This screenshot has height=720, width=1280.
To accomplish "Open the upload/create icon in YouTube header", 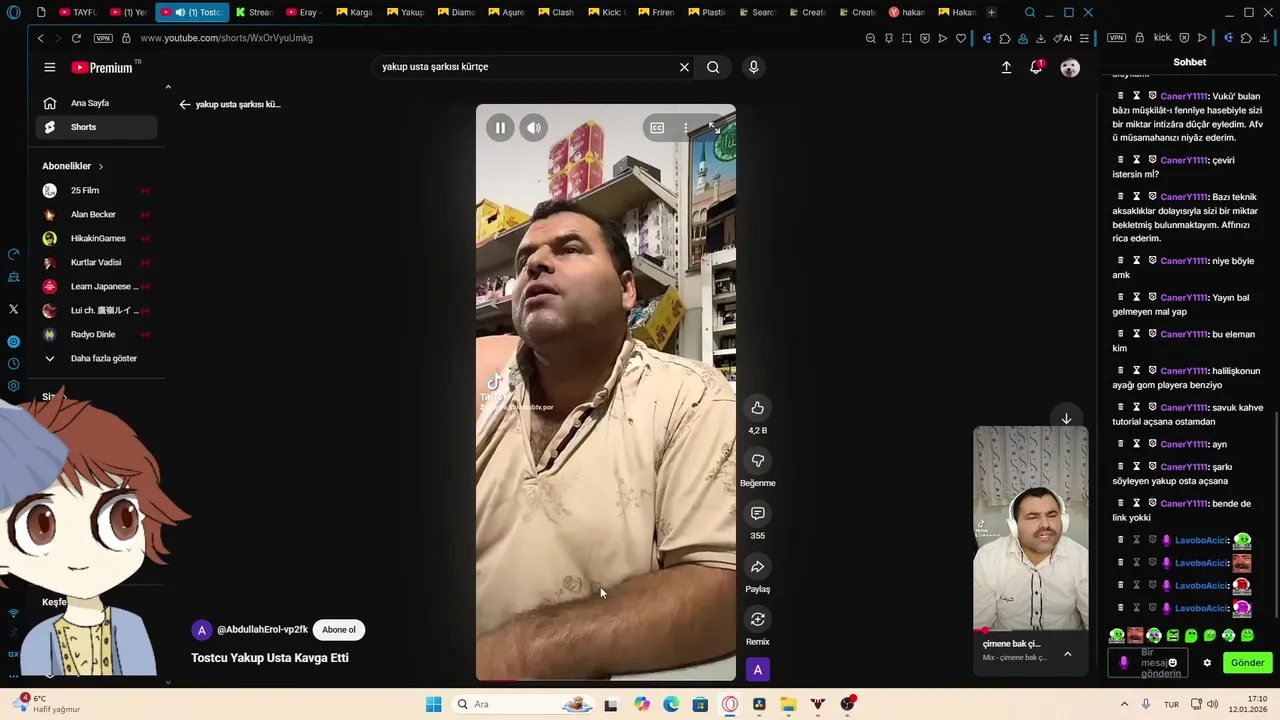I will click(x=1006, y=67).
